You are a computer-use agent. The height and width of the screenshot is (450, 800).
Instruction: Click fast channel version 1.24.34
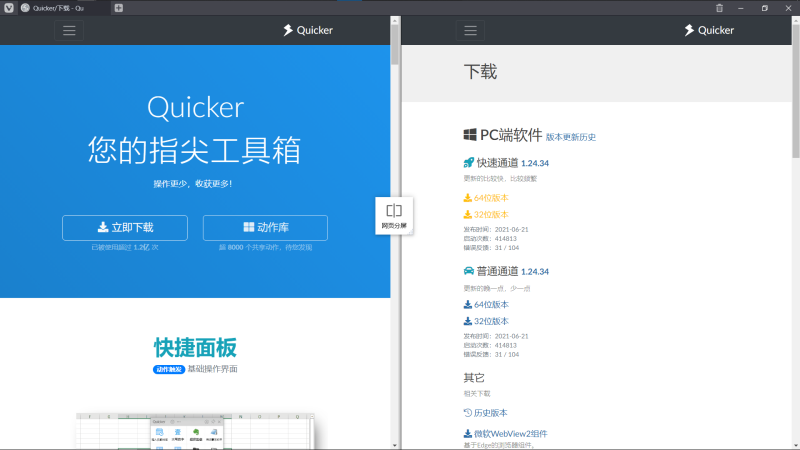tap(535, 163)
